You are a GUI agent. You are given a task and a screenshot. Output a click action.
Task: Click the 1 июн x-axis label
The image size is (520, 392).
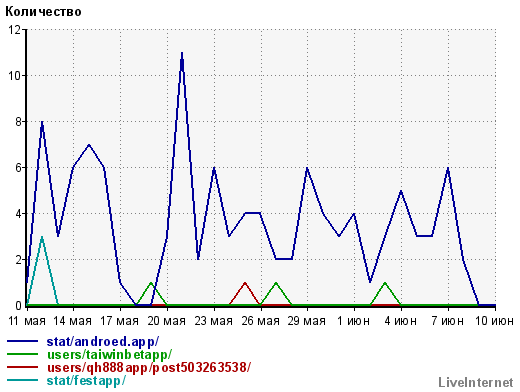click(x=353, y=321)
